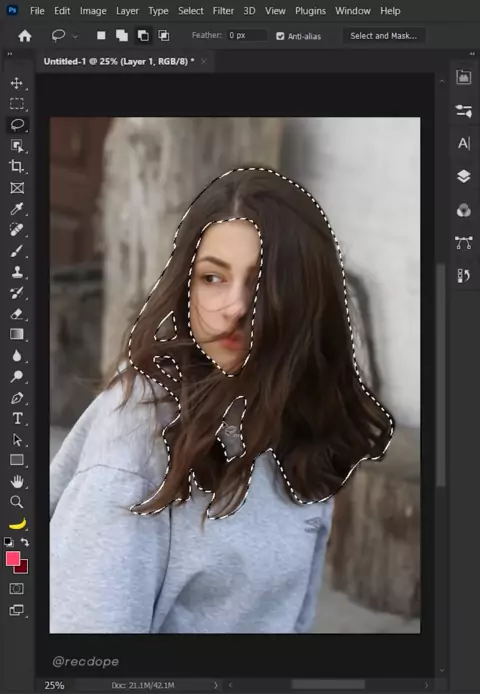Toggle the Anti-alias checkbox
This screenshot has width=480, height=694.
[280, 36]
